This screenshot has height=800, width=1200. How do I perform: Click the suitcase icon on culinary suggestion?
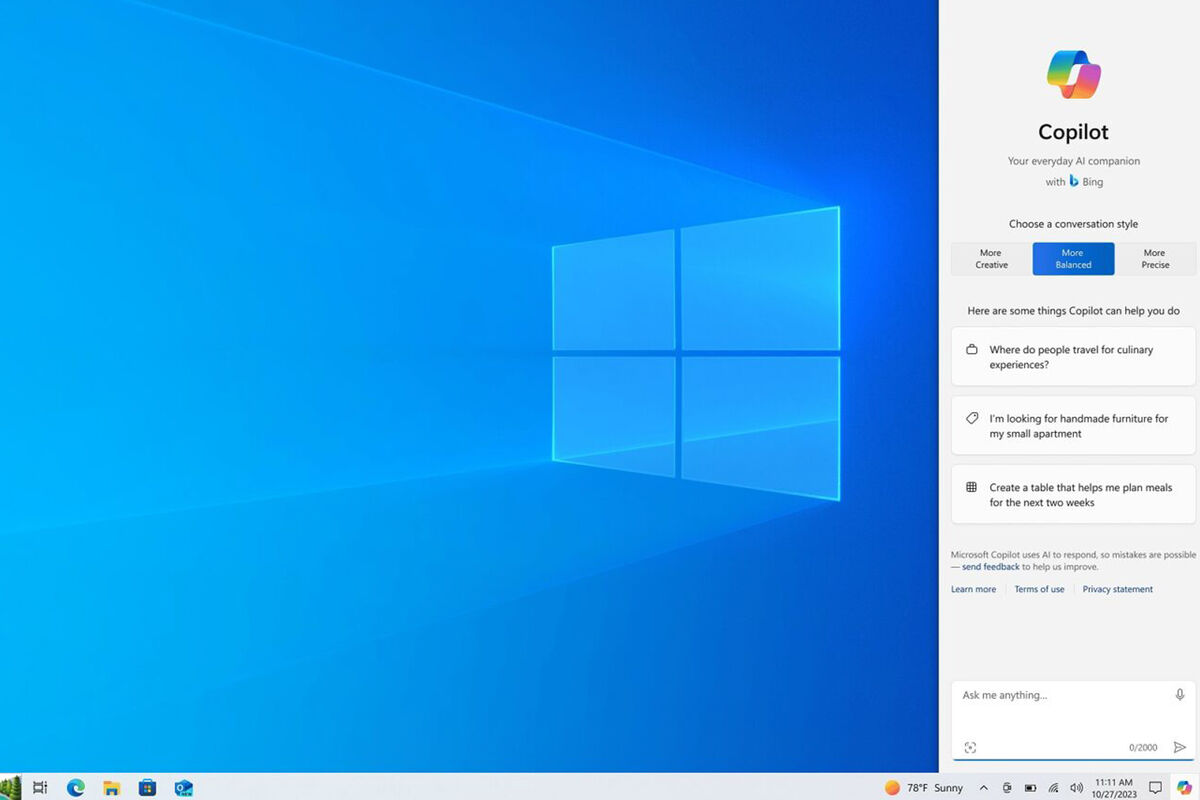[971, 350]
